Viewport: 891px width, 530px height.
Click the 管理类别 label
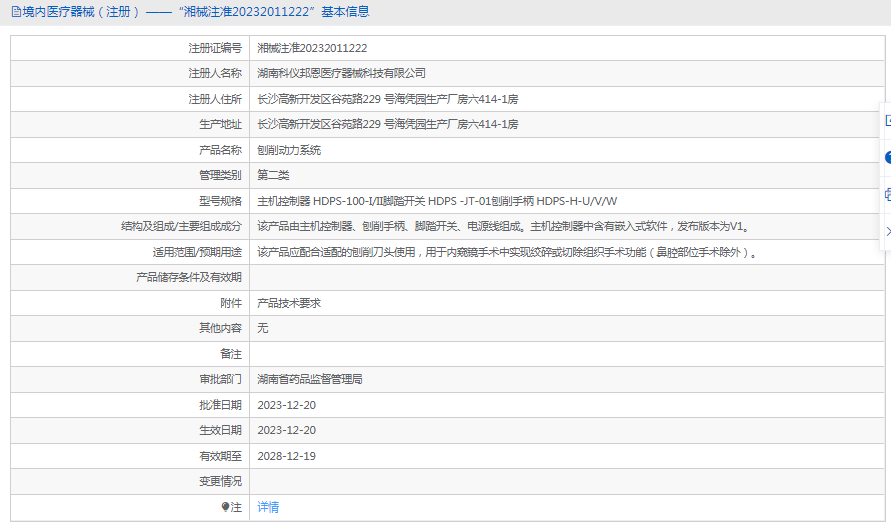point(220,175)
